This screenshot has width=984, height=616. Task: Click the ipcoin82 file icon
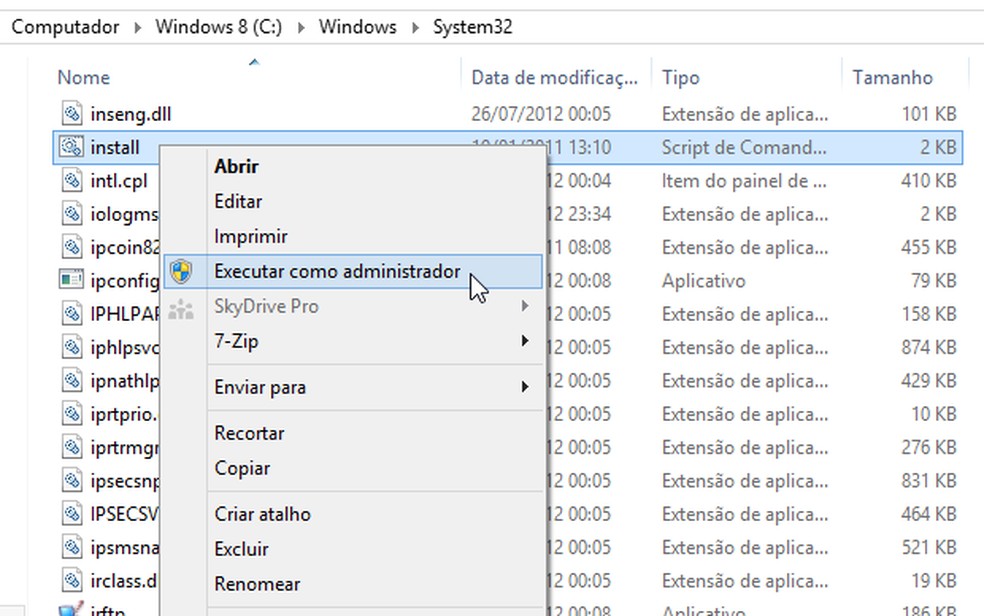pyautogui.click(x=72, y=247)
